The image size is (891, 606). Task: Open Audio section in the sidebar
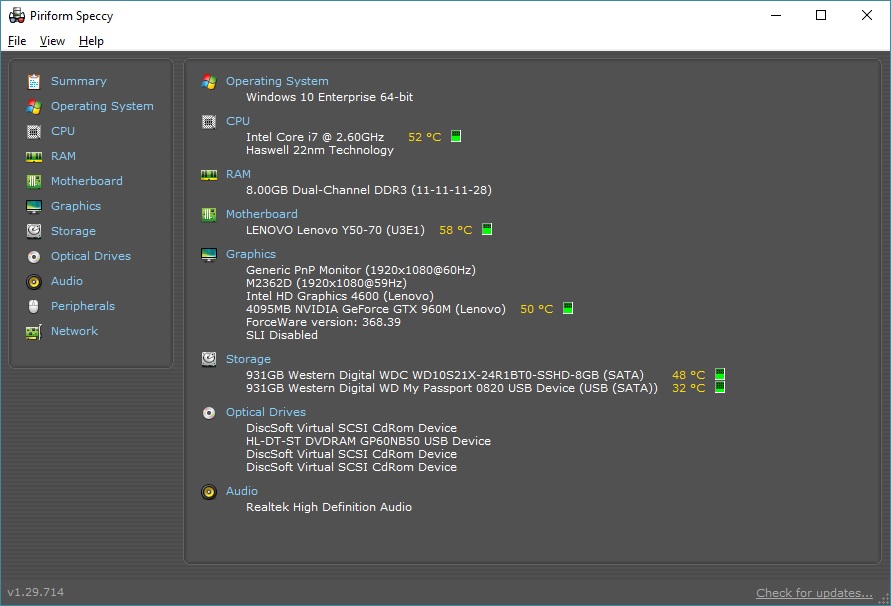[66, 281]
